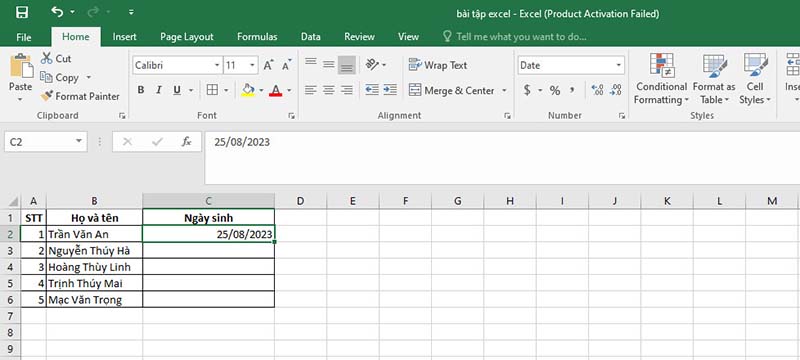Increase font size with the larger A
This screenshot has width=800, height=360.
268,65
